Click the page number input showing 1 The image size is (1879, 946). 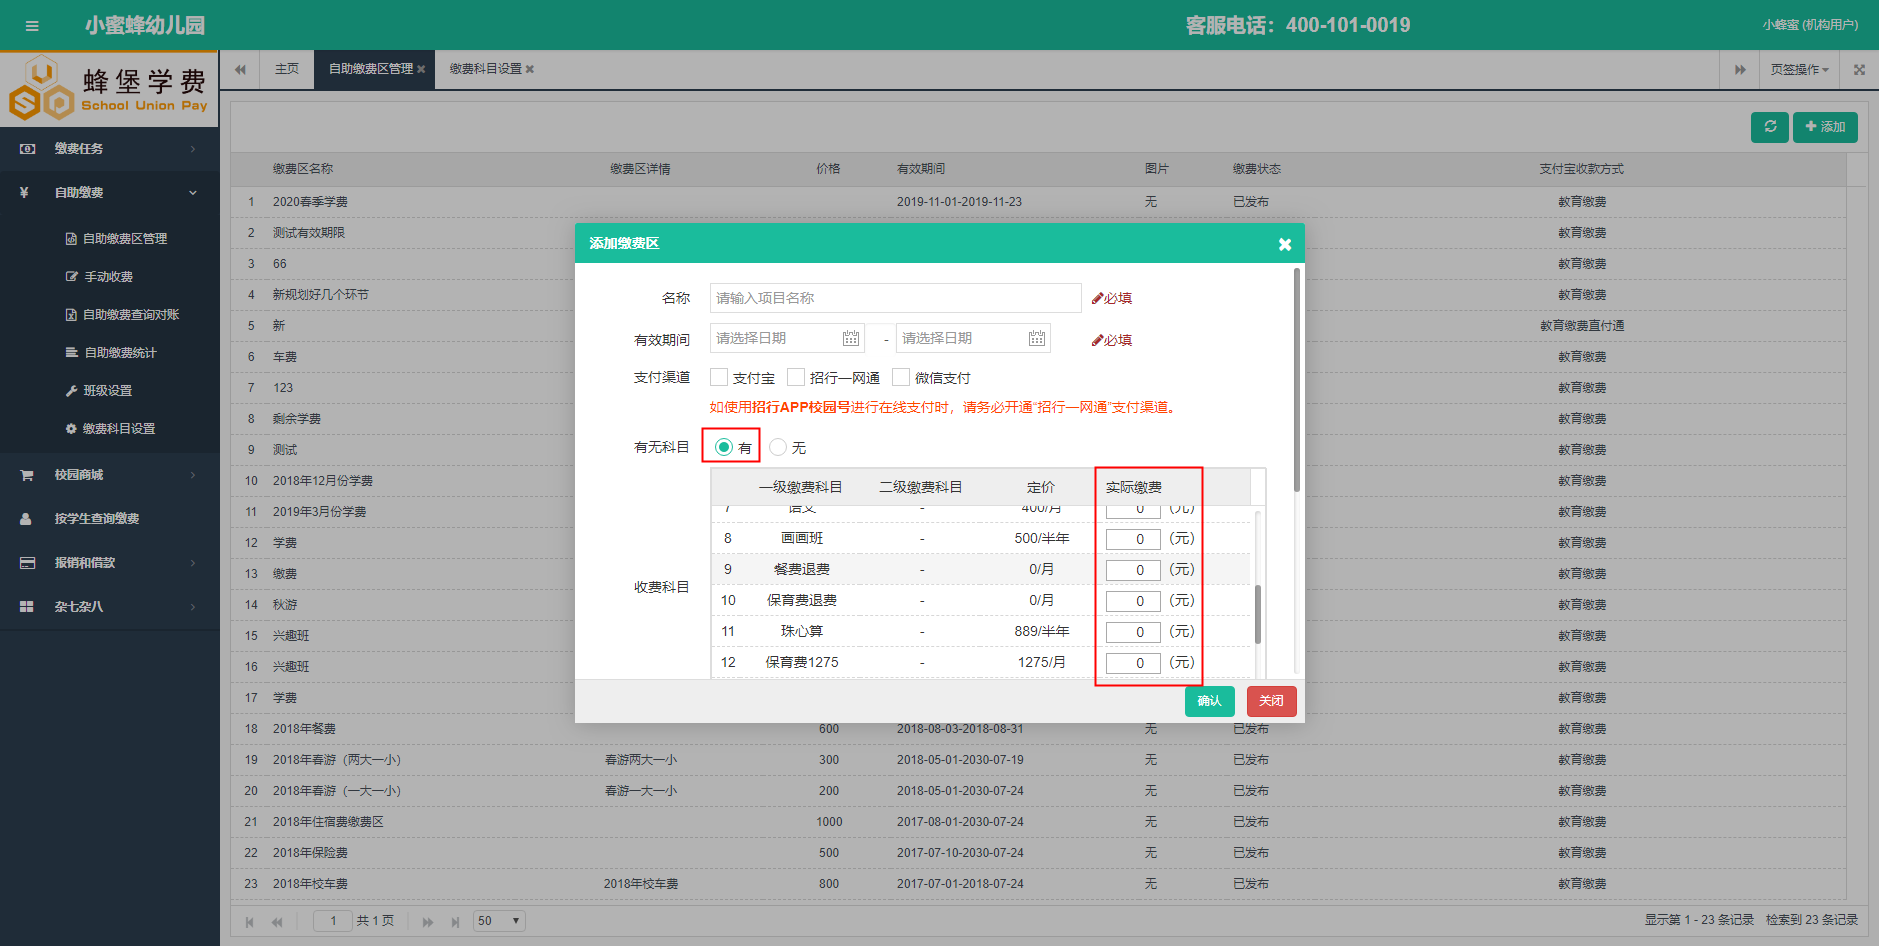tap(333, 921)
